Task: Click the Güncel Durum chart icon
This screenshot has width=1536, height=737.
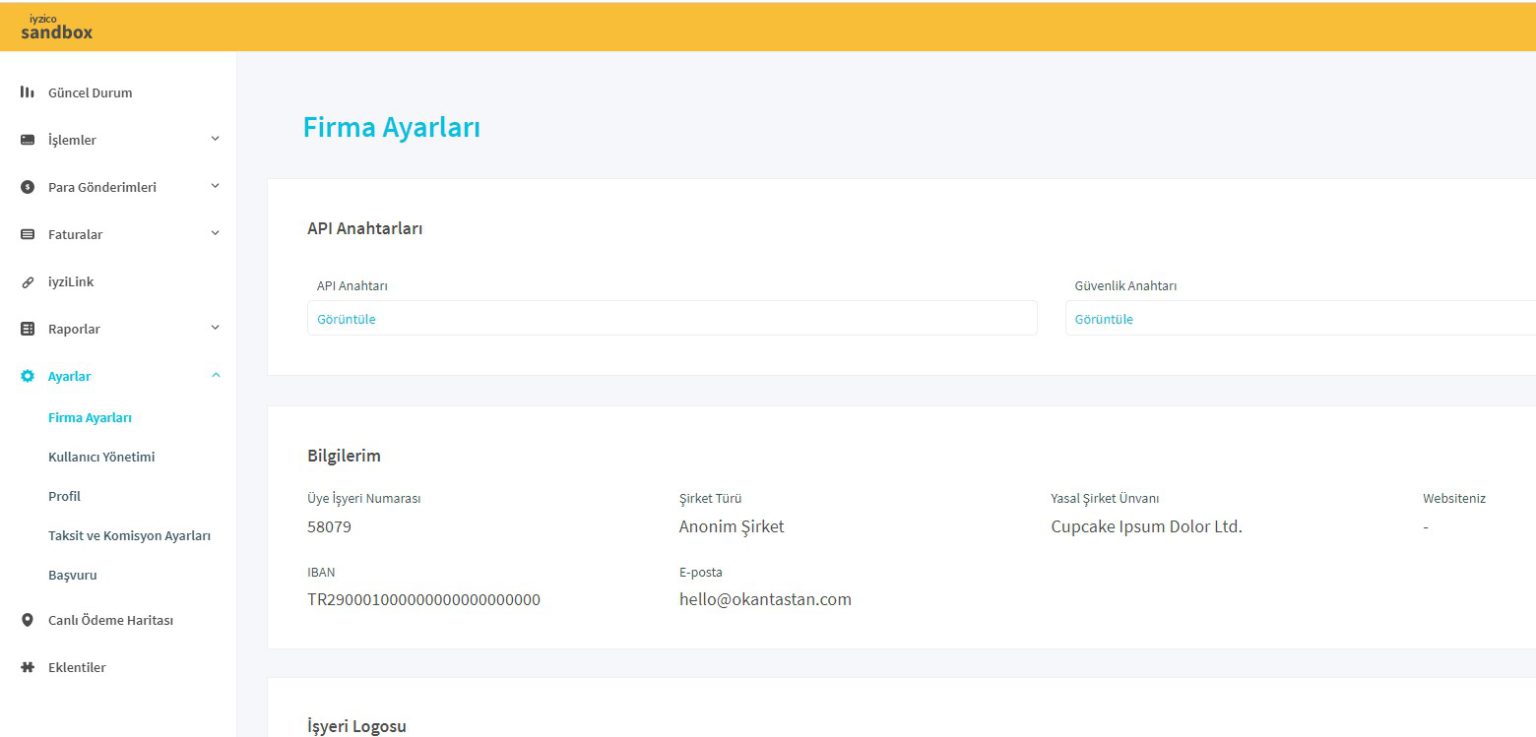Action: 27,92
